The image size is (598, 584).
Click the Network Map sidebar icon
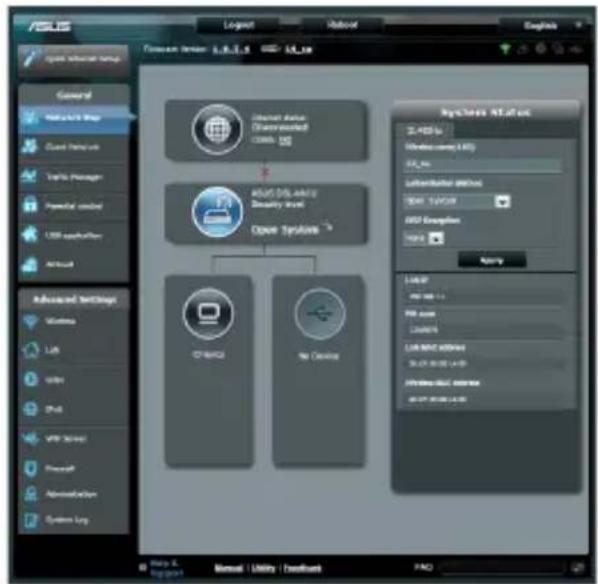coord(30,117)
